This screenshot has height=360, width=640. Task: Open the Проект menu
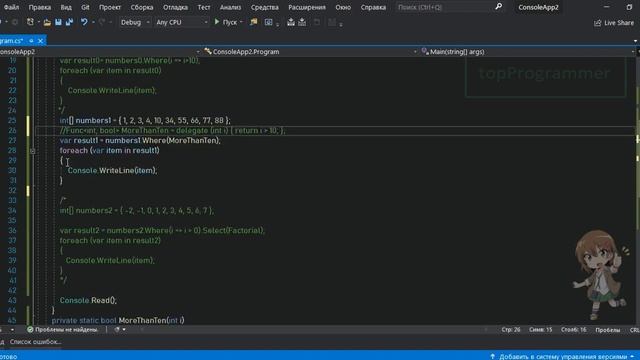coord(110,7)
